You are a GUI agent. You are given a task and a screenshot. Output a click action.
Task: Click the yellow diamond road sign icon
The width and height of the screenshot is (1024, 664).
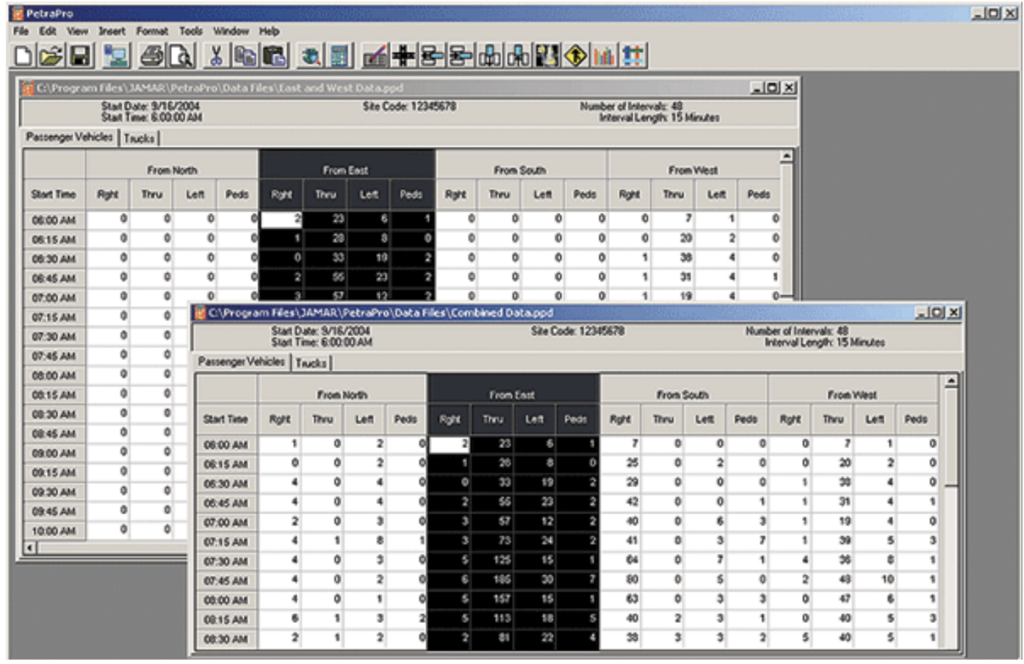point(575,56)
